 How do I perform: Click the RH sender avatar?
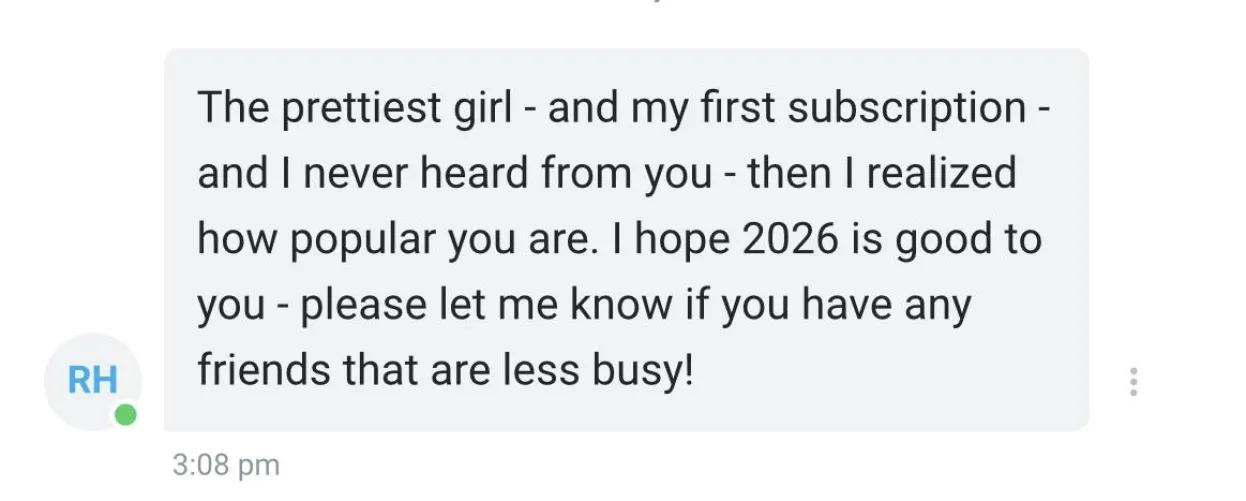(92, 380)
